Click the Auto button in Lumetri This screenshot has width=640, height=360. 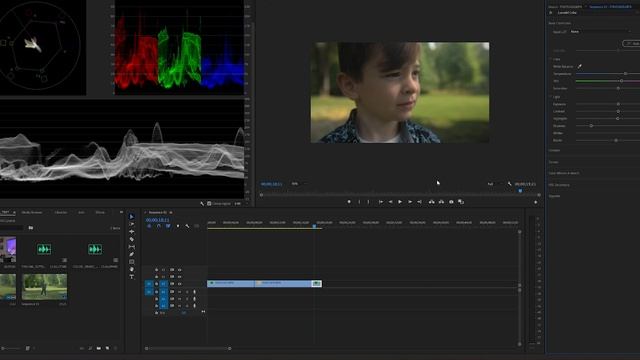[632, 43]
